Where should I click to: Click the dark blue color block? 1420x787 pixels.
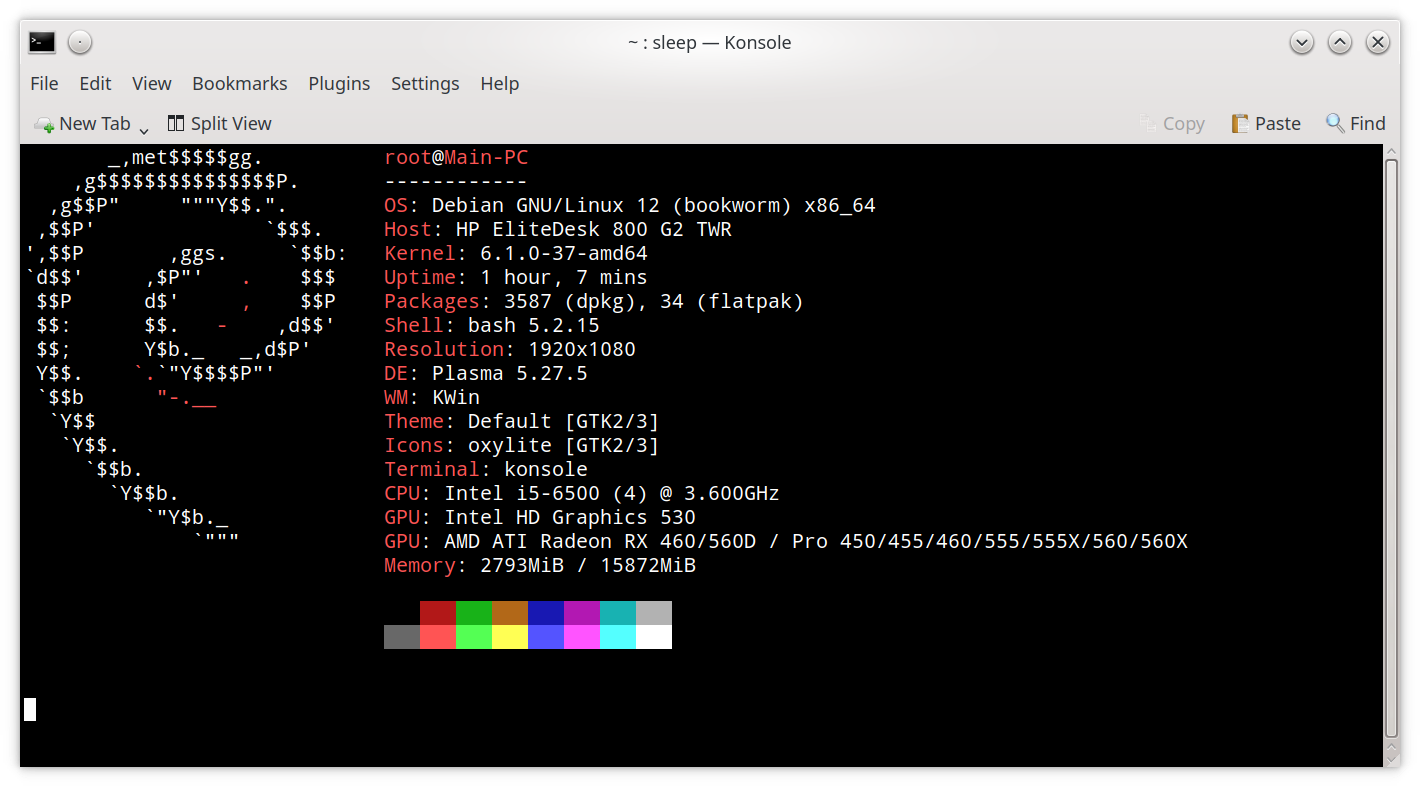(x=546, y=613)
